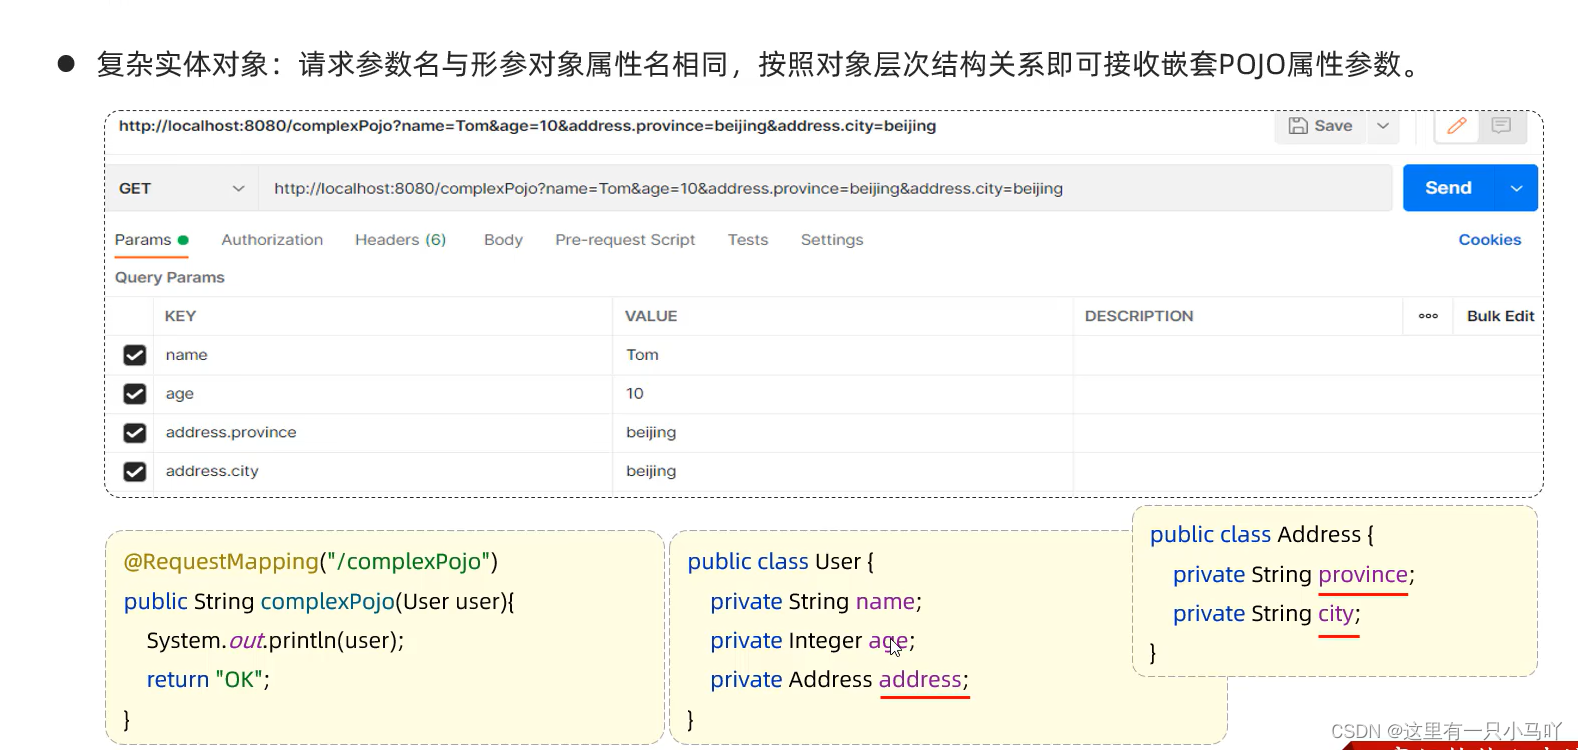
Task: Click the 'return "OK";' line
Action: (208, 680)
